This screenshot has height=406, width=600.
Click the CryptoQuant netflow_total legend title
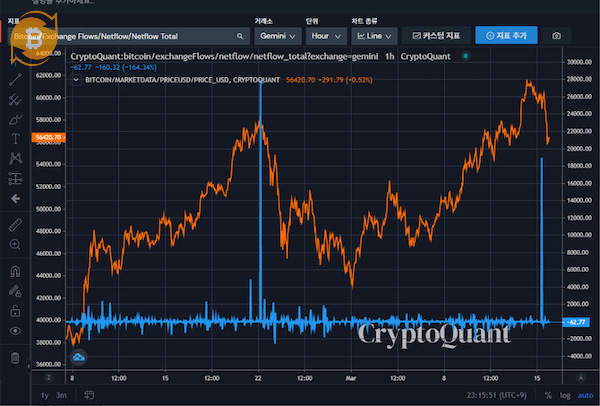pyautogui.click(x=224, y=57)
